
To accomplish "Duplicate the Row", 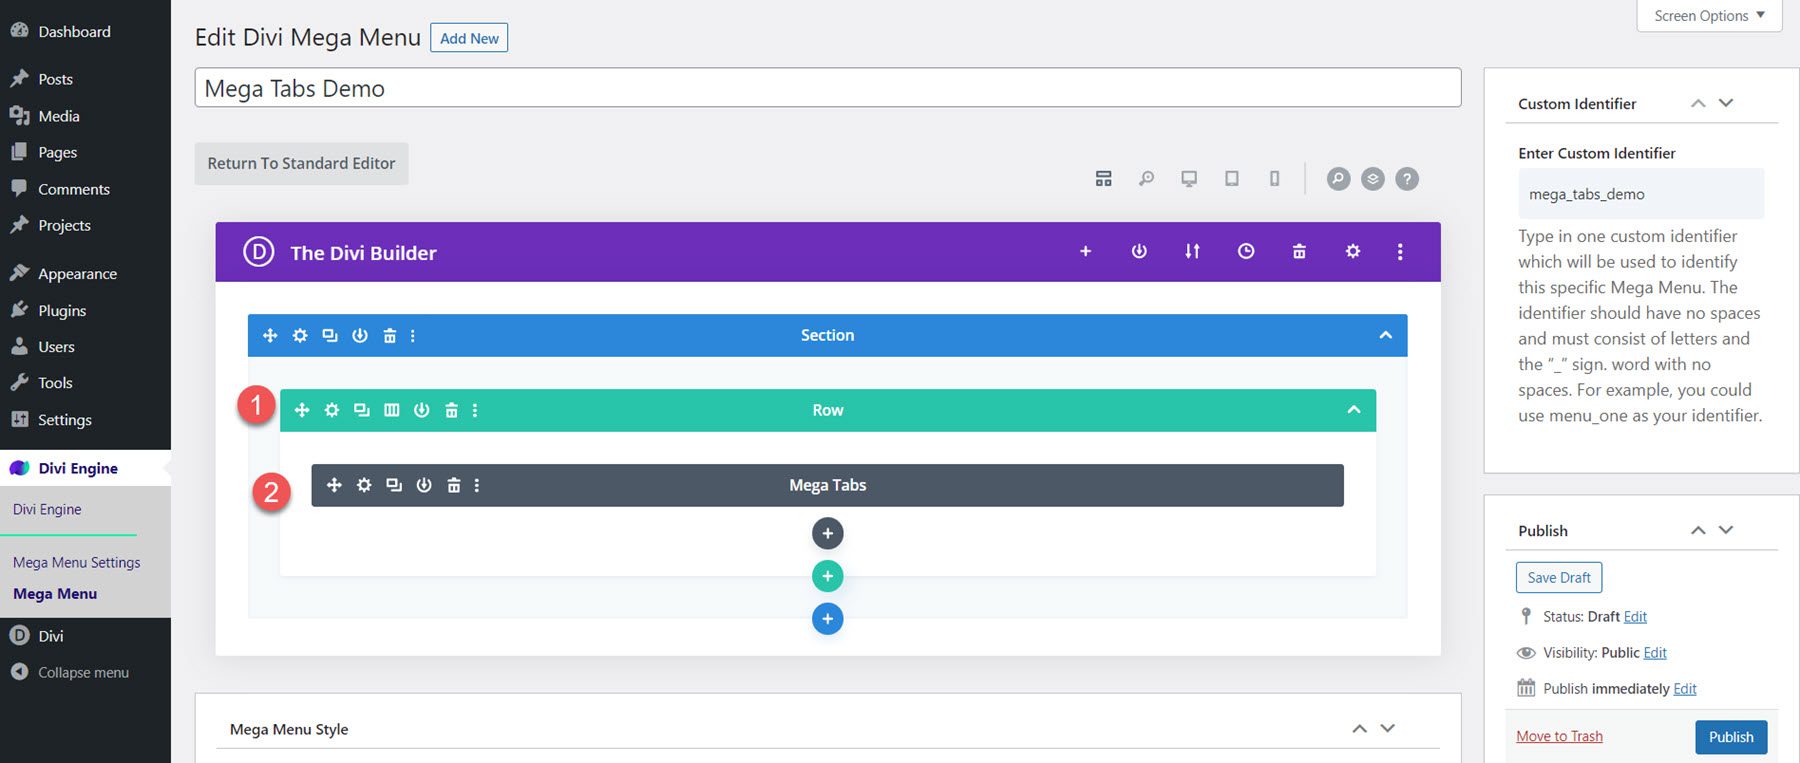I will point(362,410).
